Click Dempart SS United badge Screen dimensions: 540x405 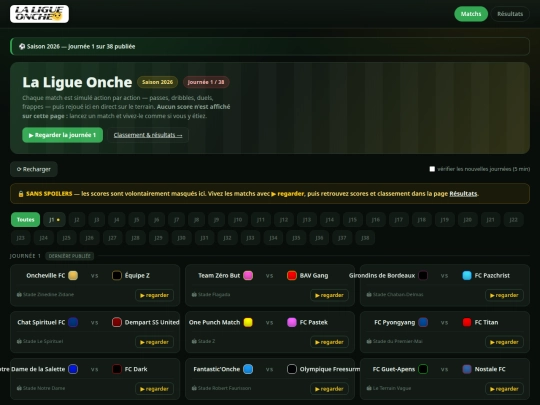point(117,322)
